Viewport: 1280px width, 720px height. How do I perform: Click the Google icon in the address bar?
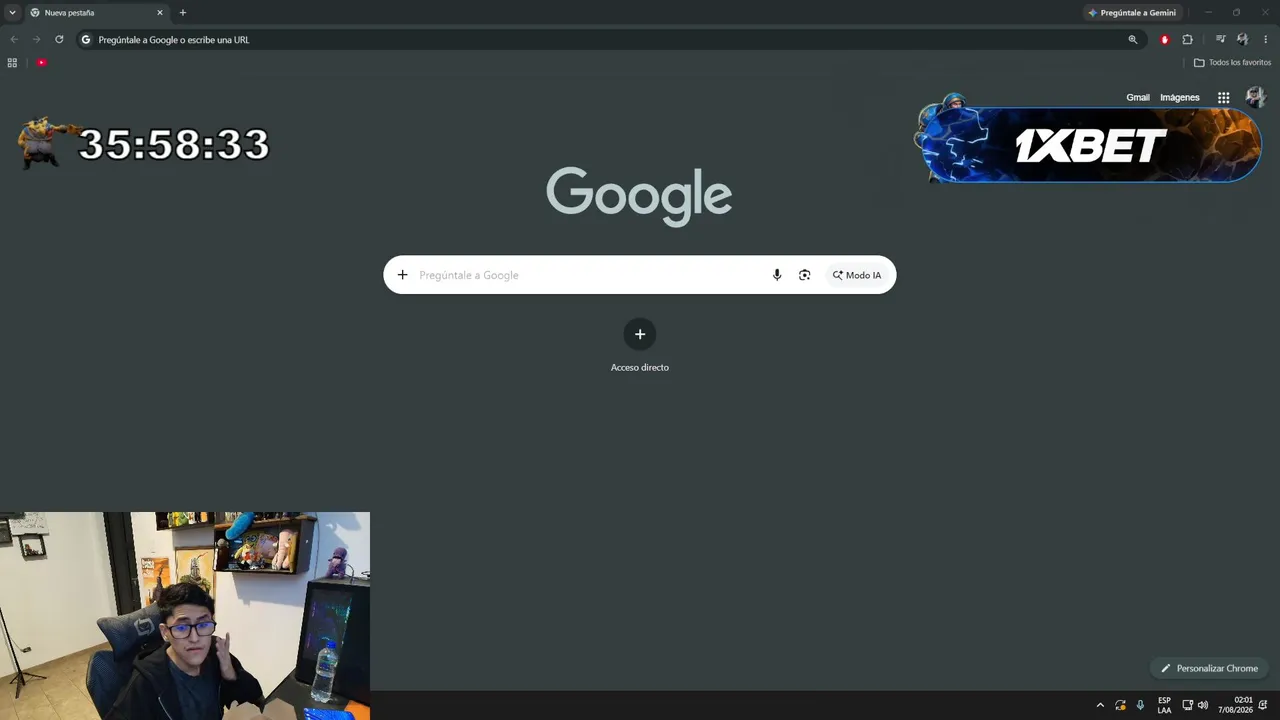tap(86, 40)
